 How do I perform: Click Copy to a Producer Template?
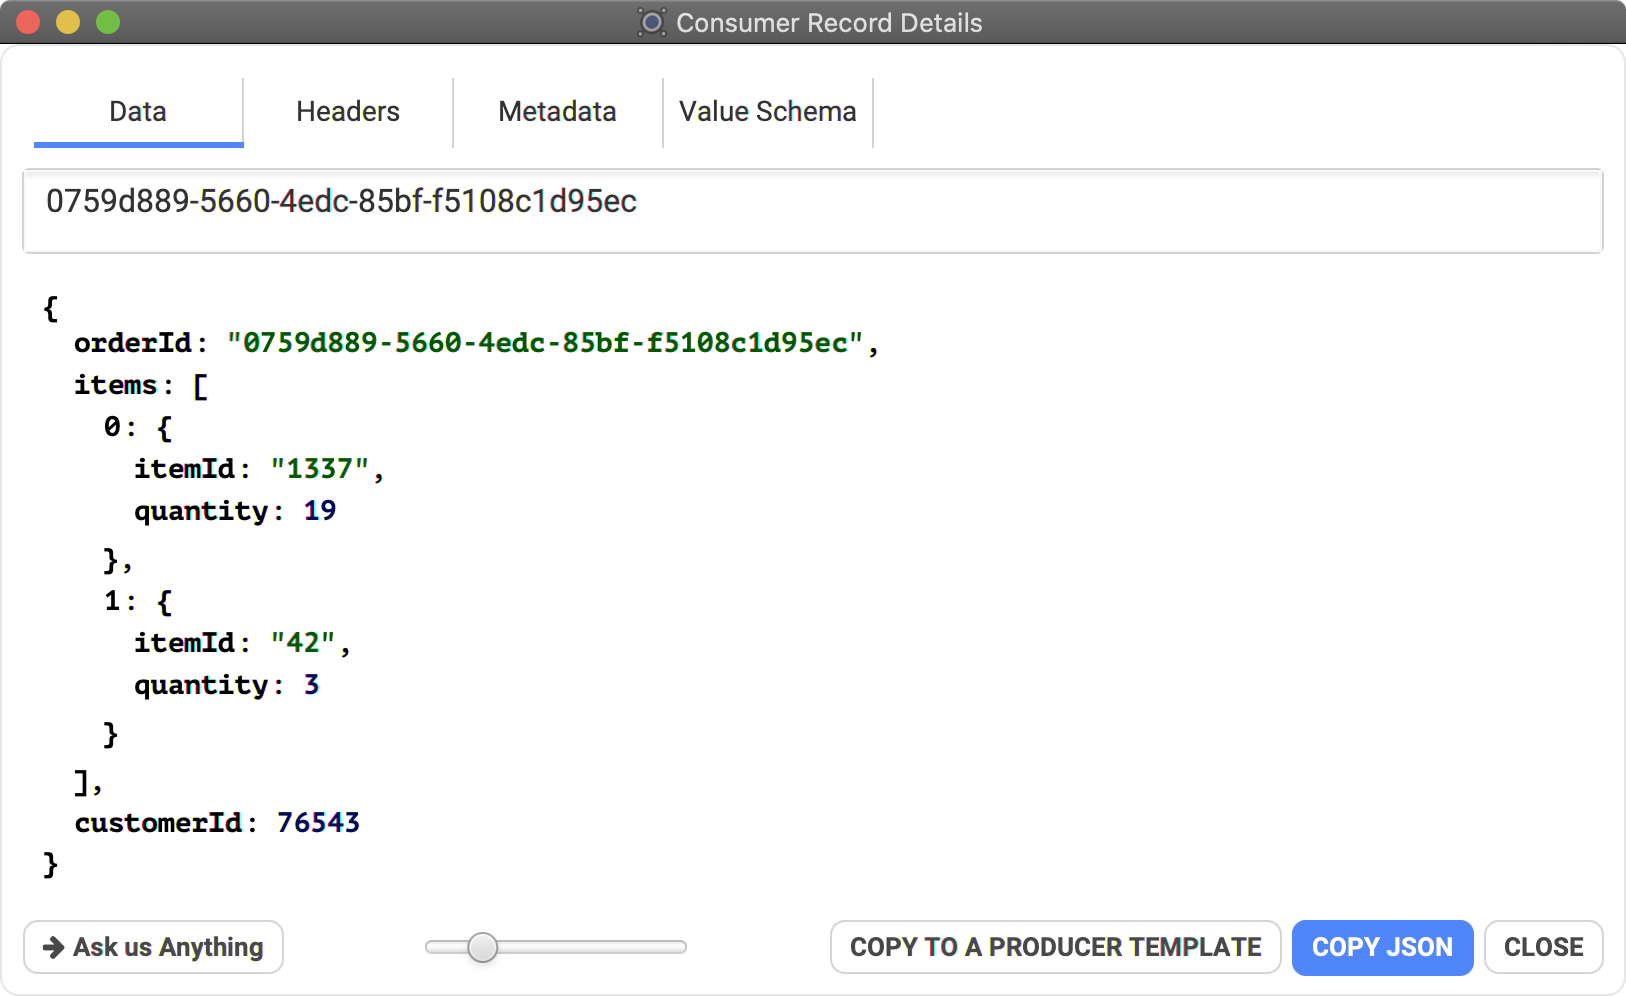point(1056,947)
